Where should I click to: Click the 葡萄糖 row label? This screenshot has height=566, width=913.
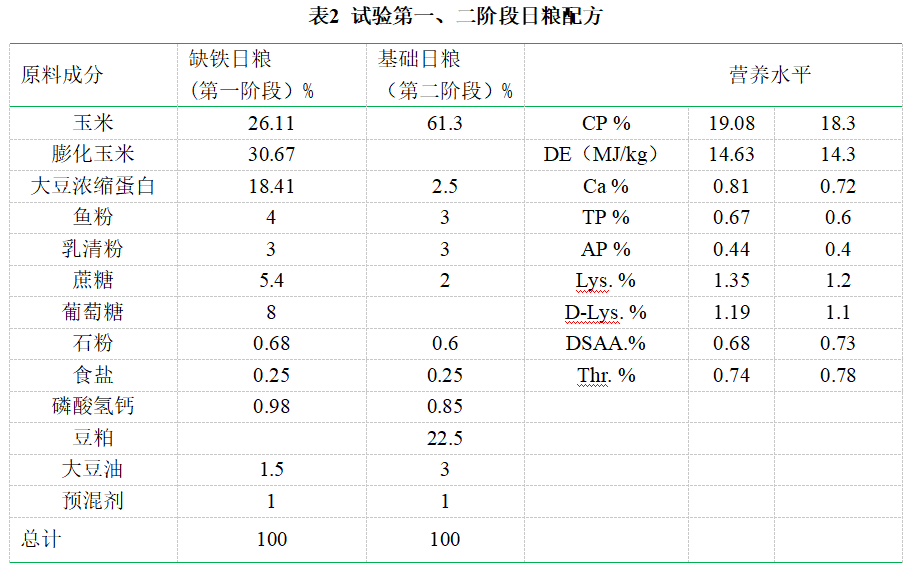[93, 312]
